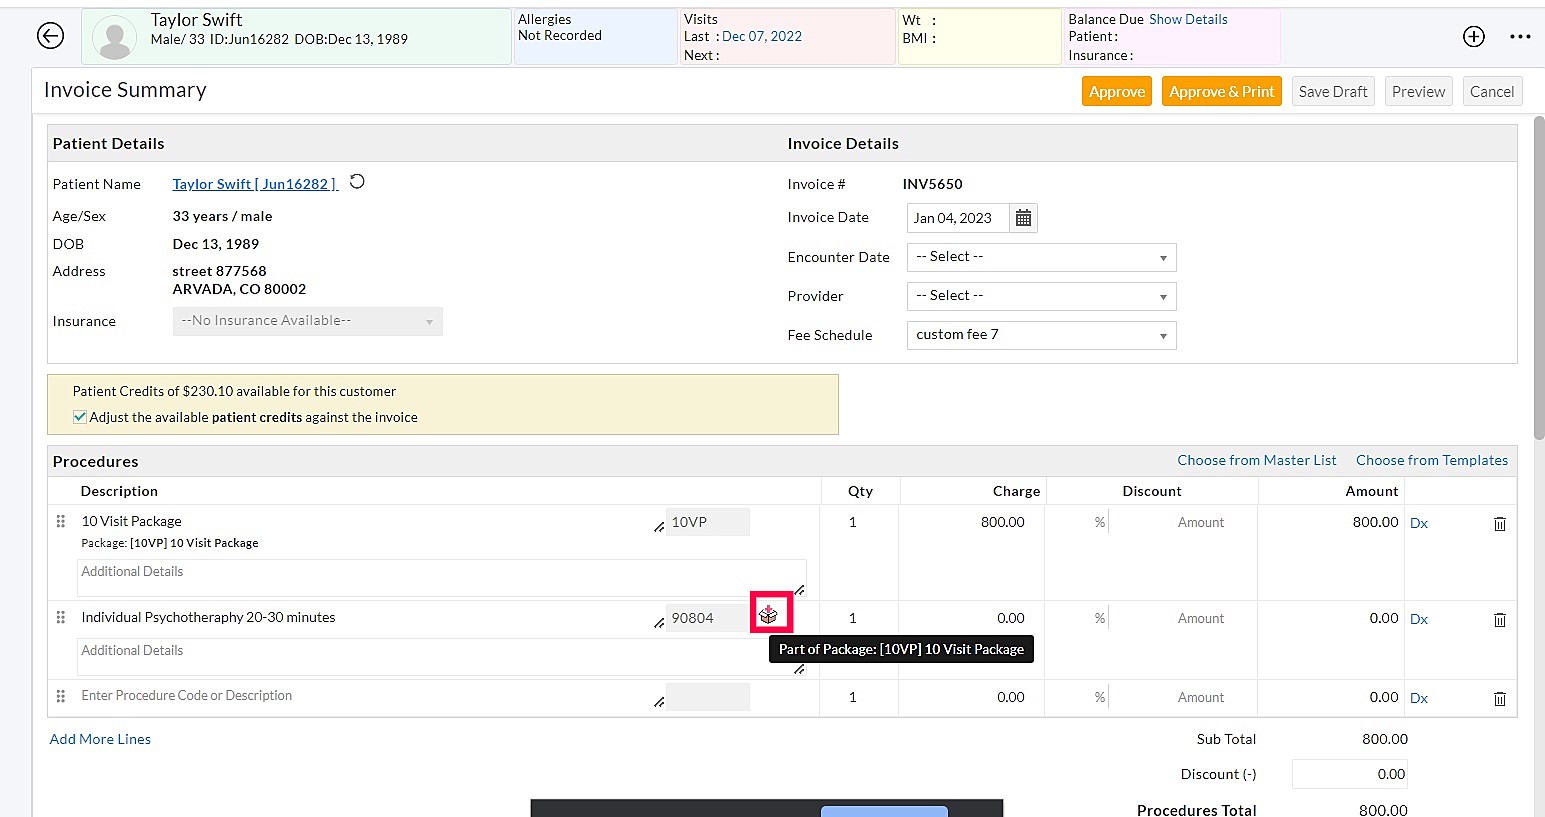The width and height of the screenshot is (1545, 817).
Task: Expand the Encounter Date selector
Action: click(x=1040, y=257)
